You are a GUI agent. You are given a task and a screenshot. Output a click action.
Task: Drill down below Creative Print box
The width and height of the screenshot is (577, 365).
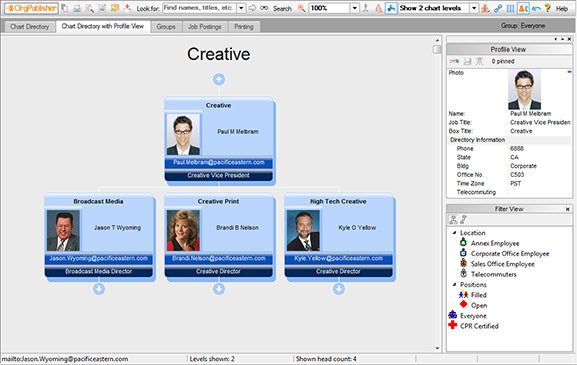click(x=219, y=289)
